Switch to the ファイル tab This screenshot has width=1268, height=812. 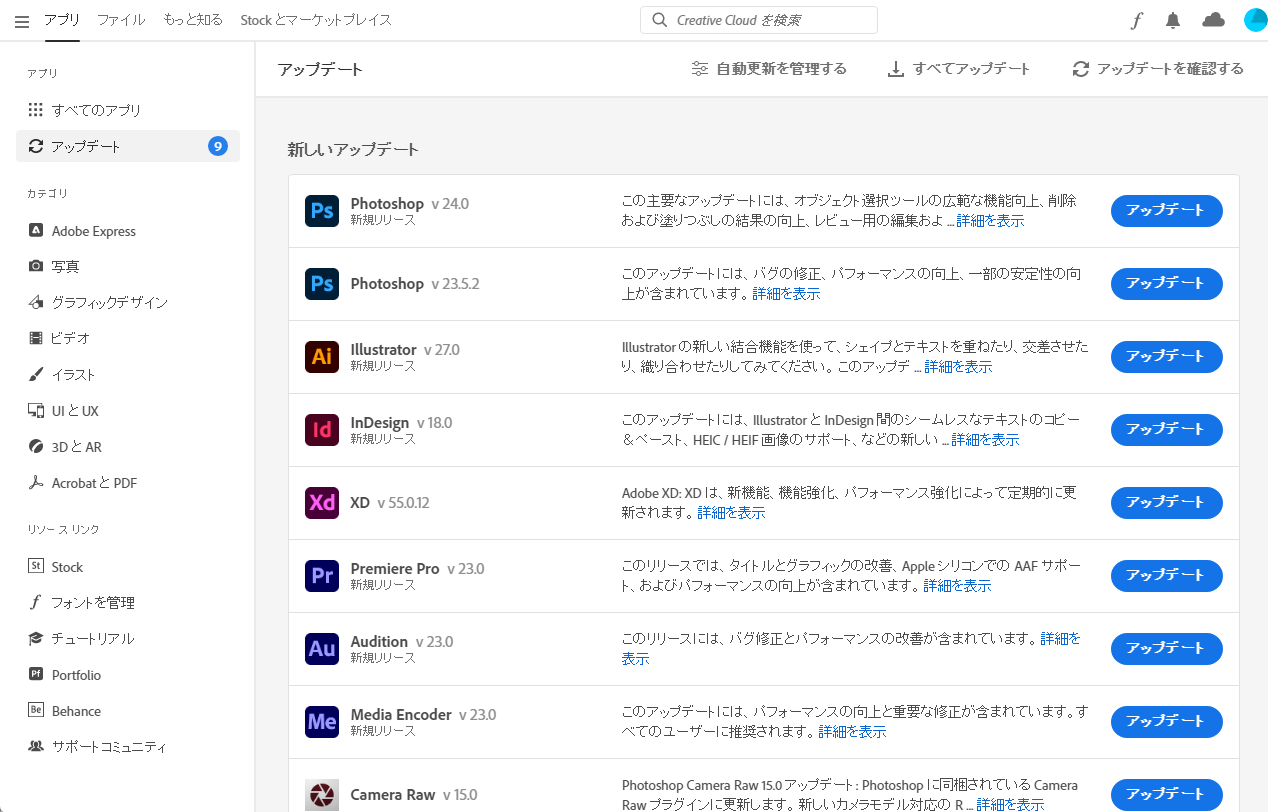tap(121, 20)
